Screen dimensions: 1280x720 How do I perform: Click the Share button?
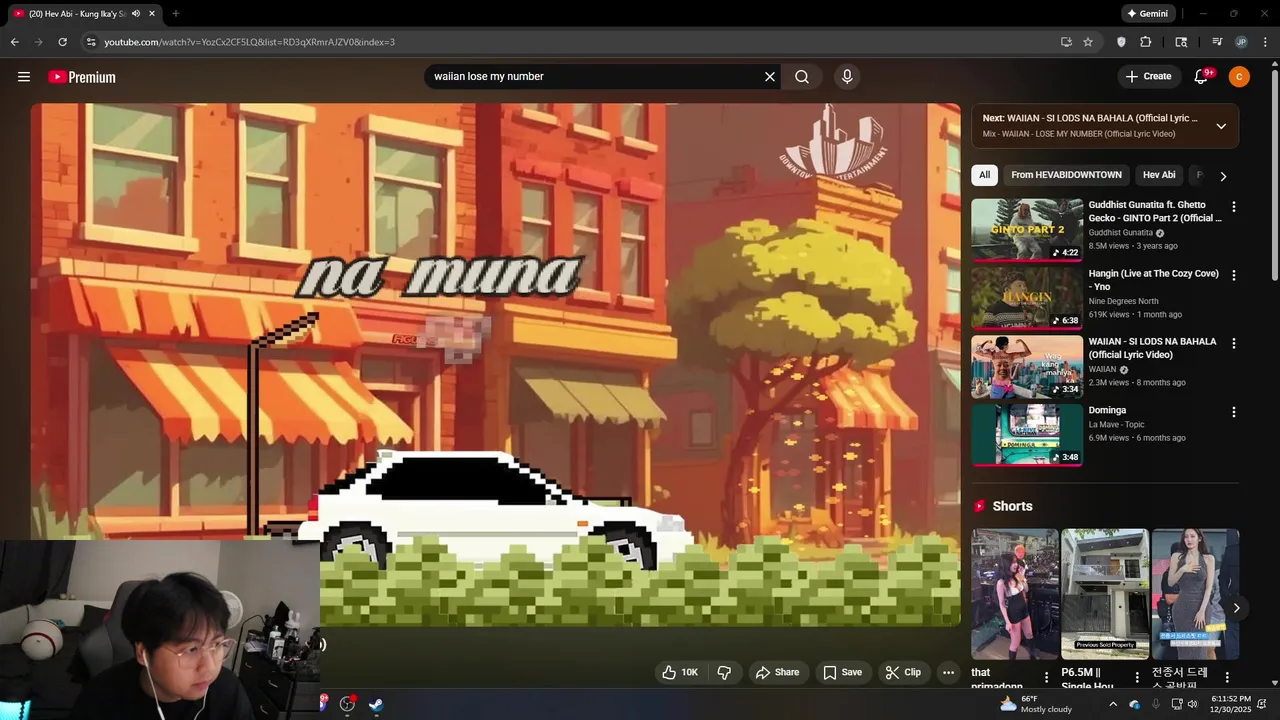[x=777, y=672]
